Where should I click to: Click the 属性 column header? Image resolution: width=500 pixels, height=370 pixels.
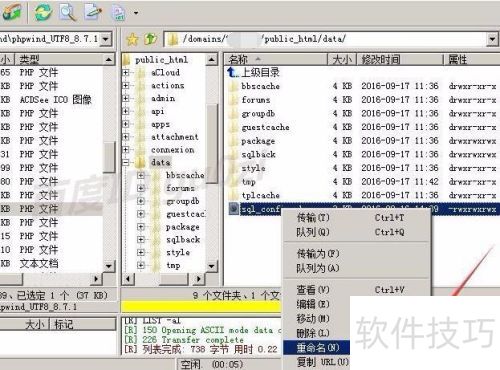(472, 60)
